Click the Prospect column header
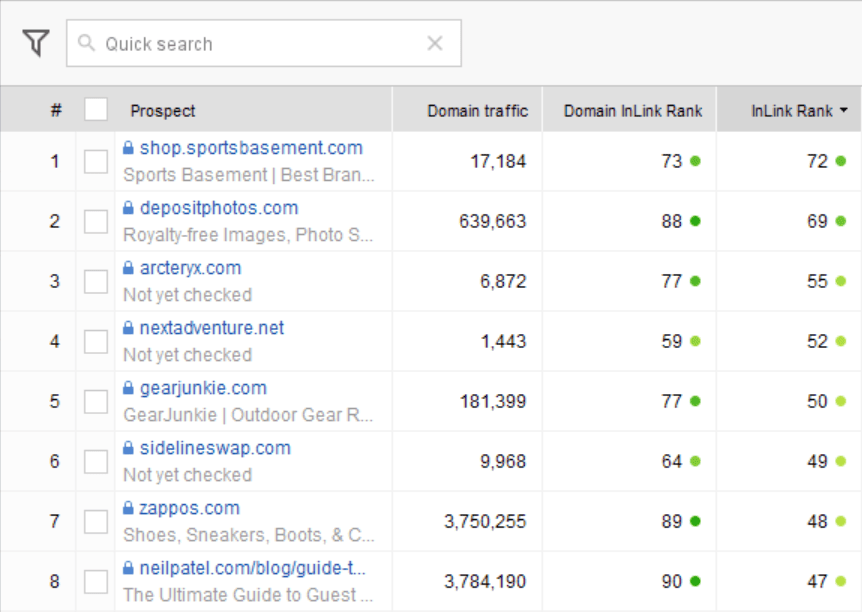The width and height of the screenshot is (862, 612). tap(163, 111)
